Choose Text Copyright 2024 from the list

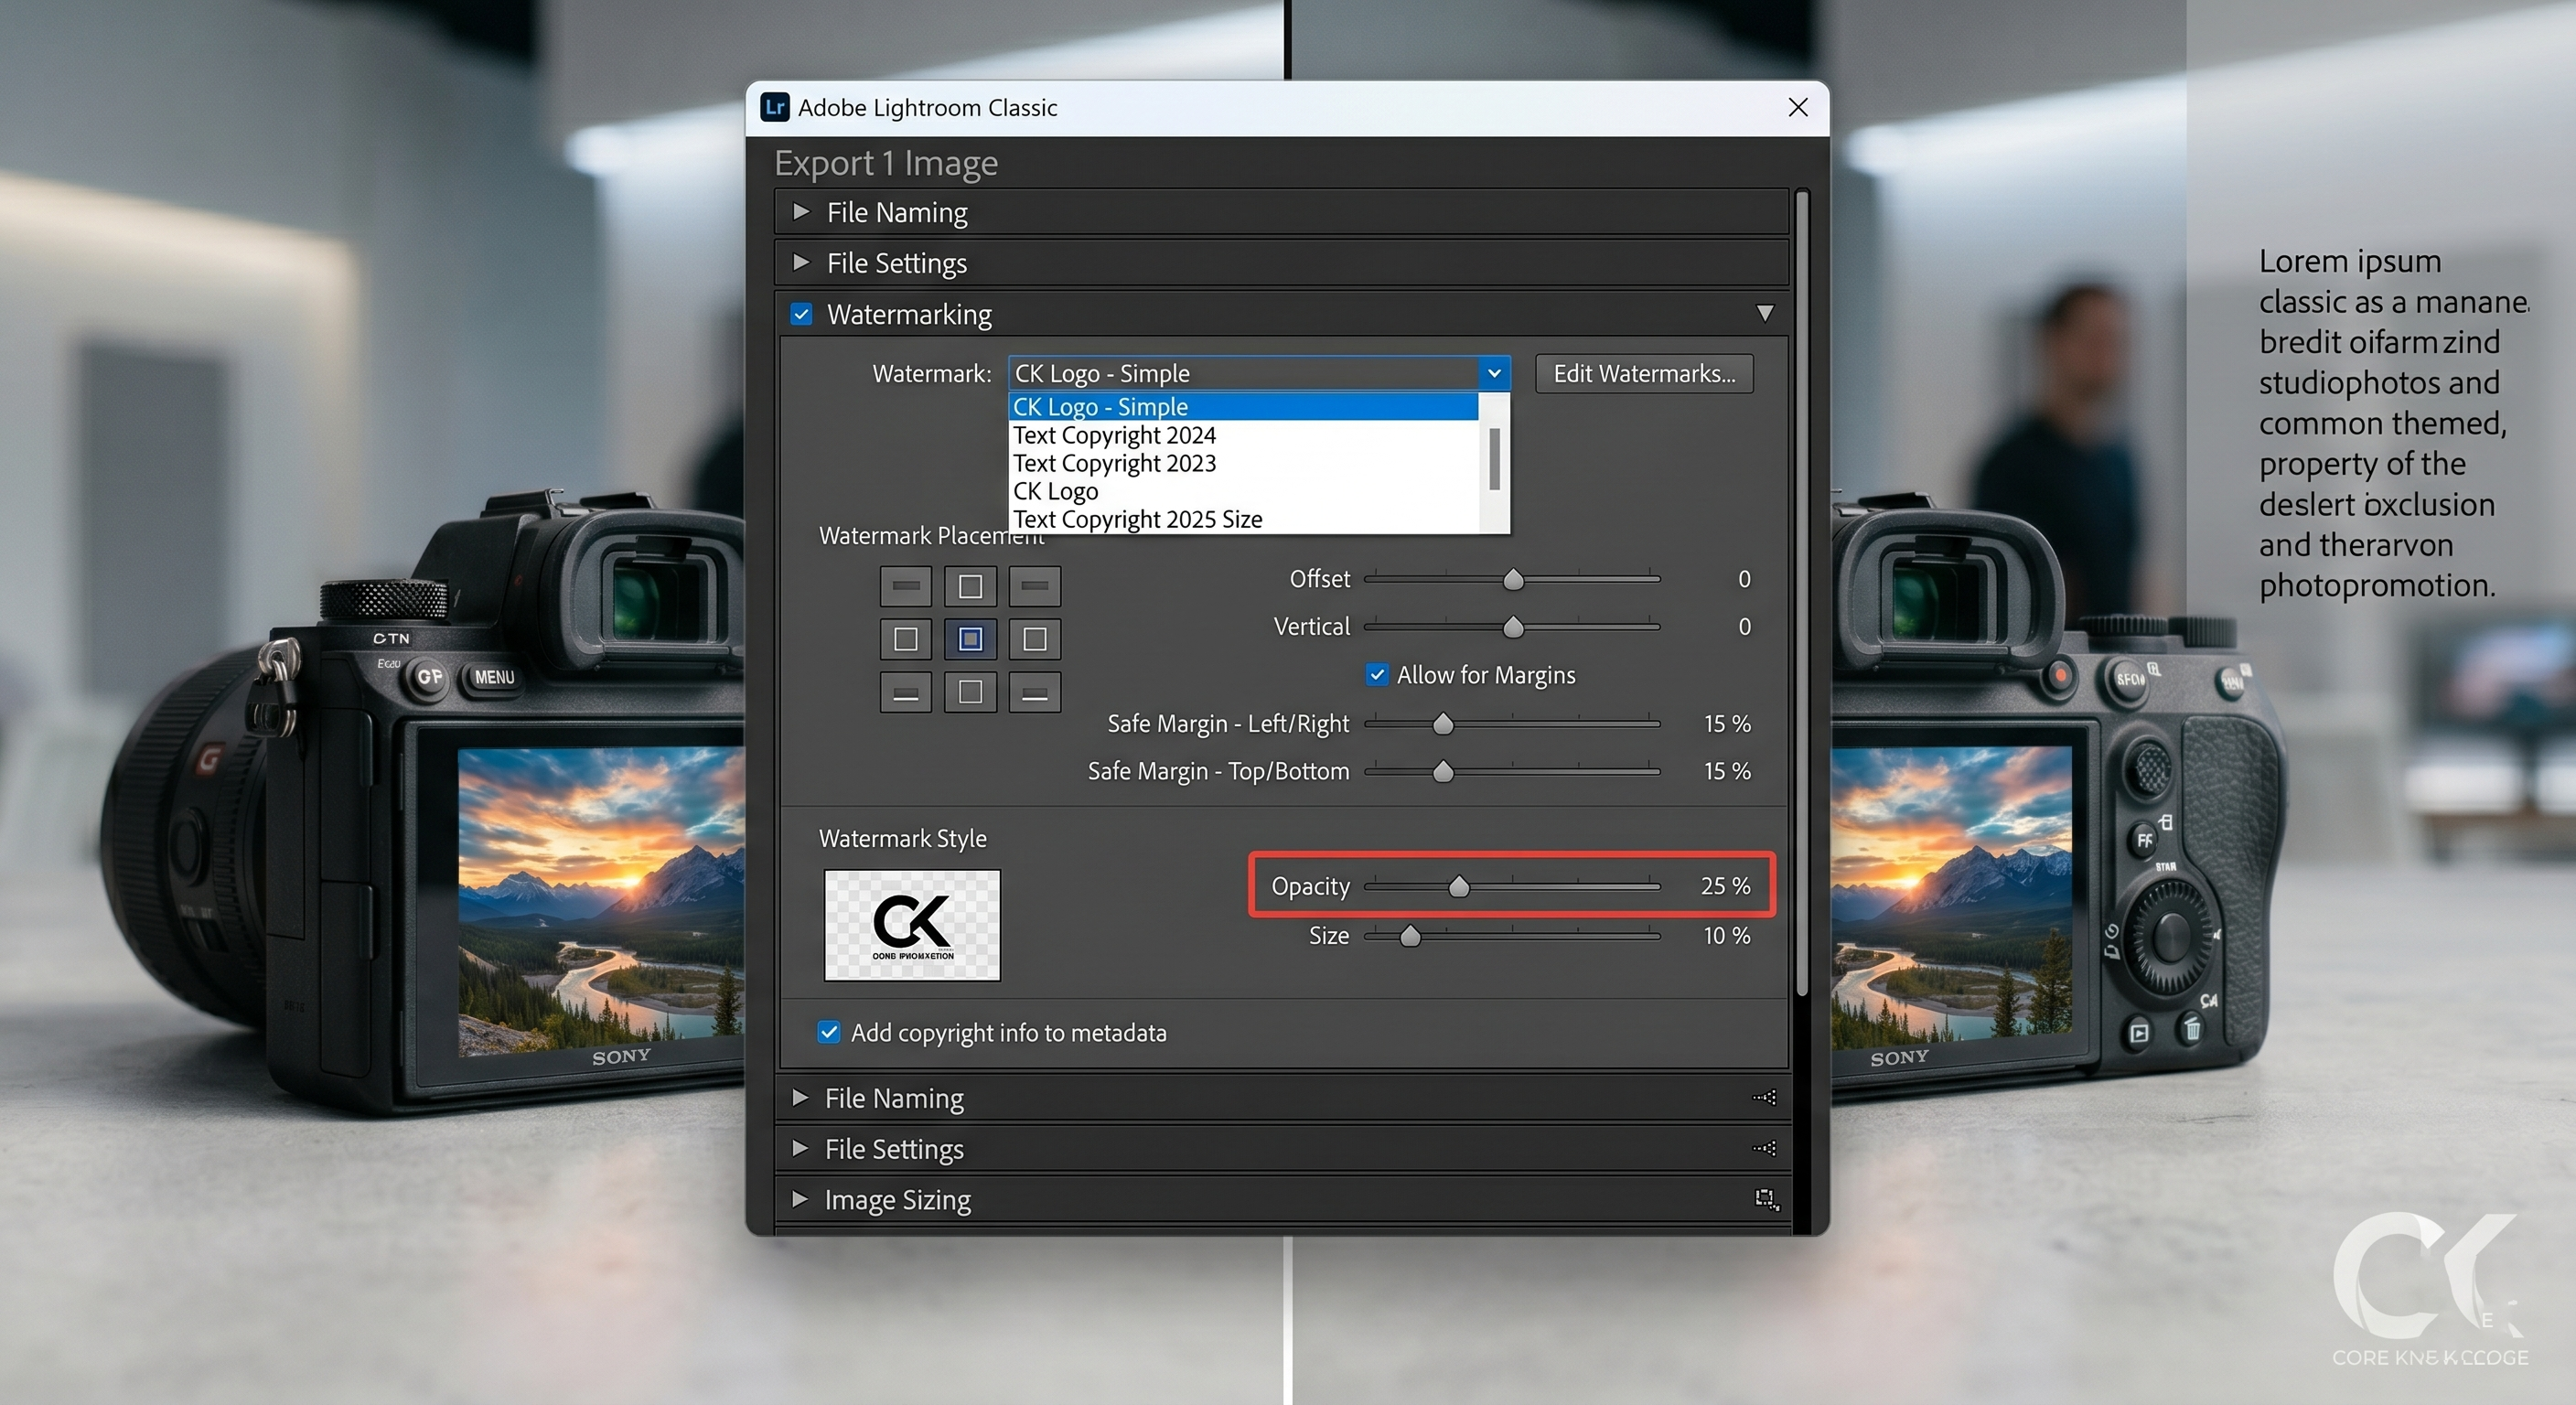1243,435
